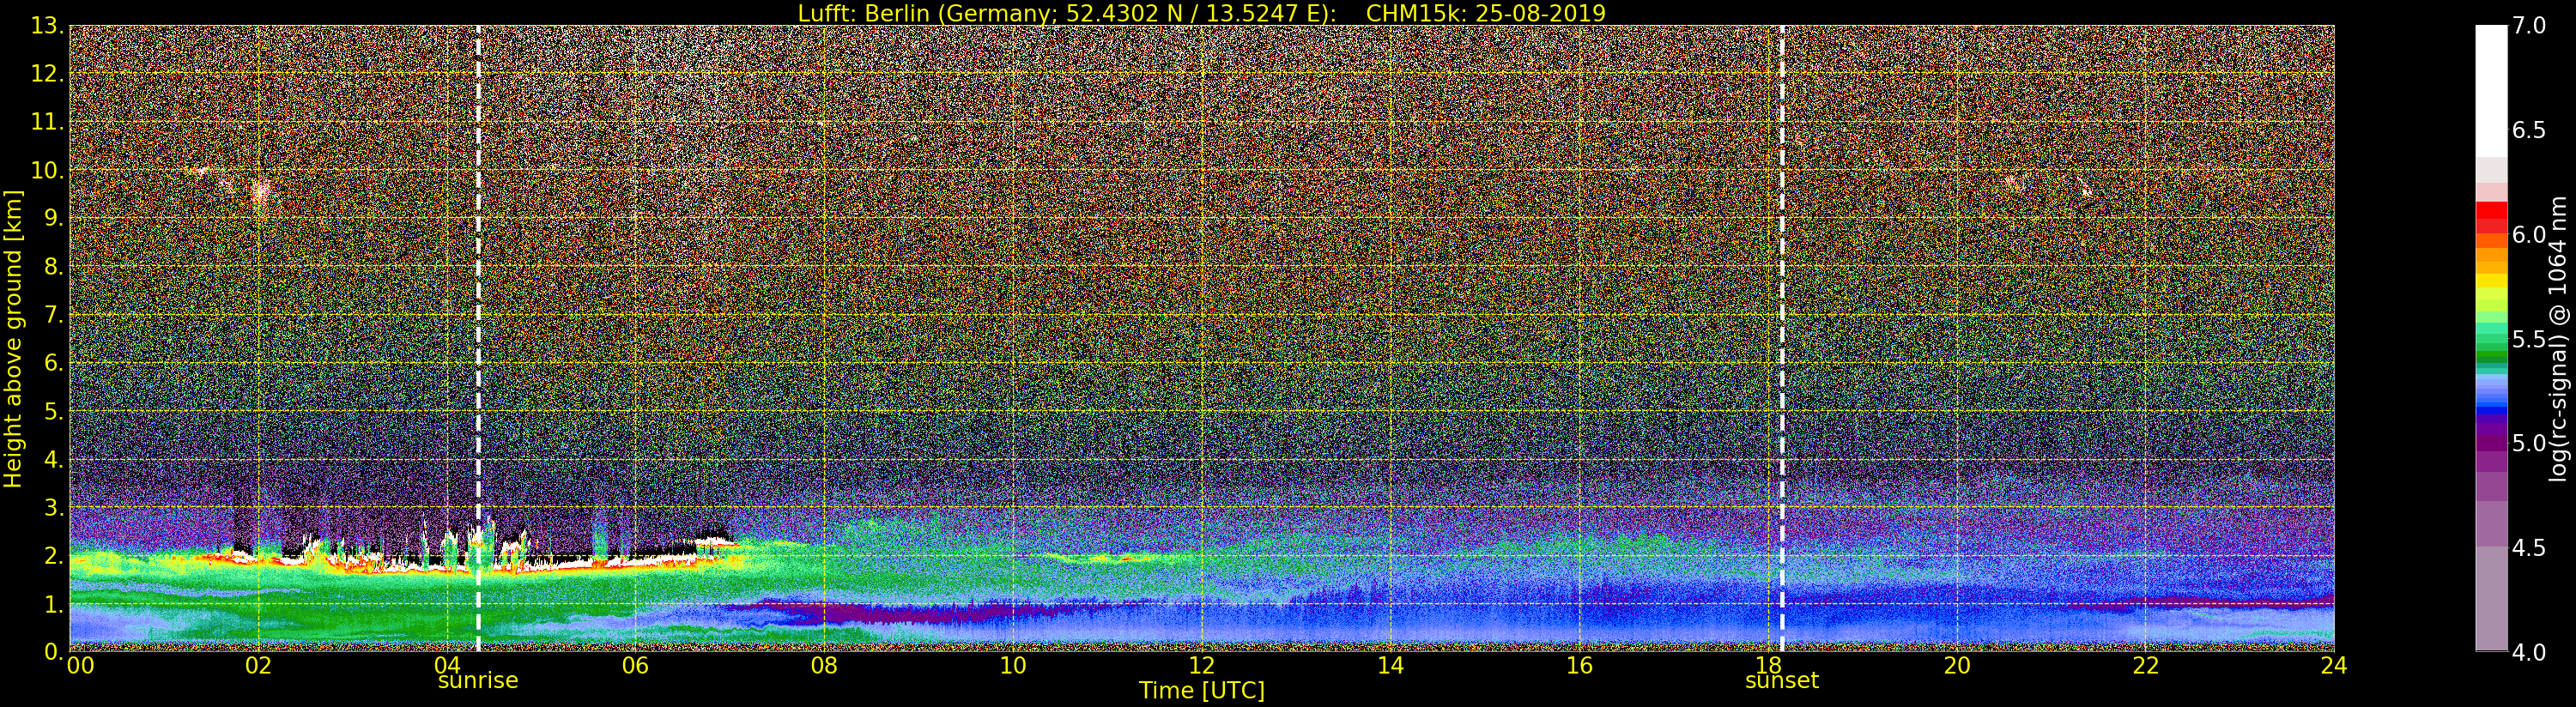Click the time axis tick '16'
Screen dimensions: 2576x707
[x=1579, y=666]
